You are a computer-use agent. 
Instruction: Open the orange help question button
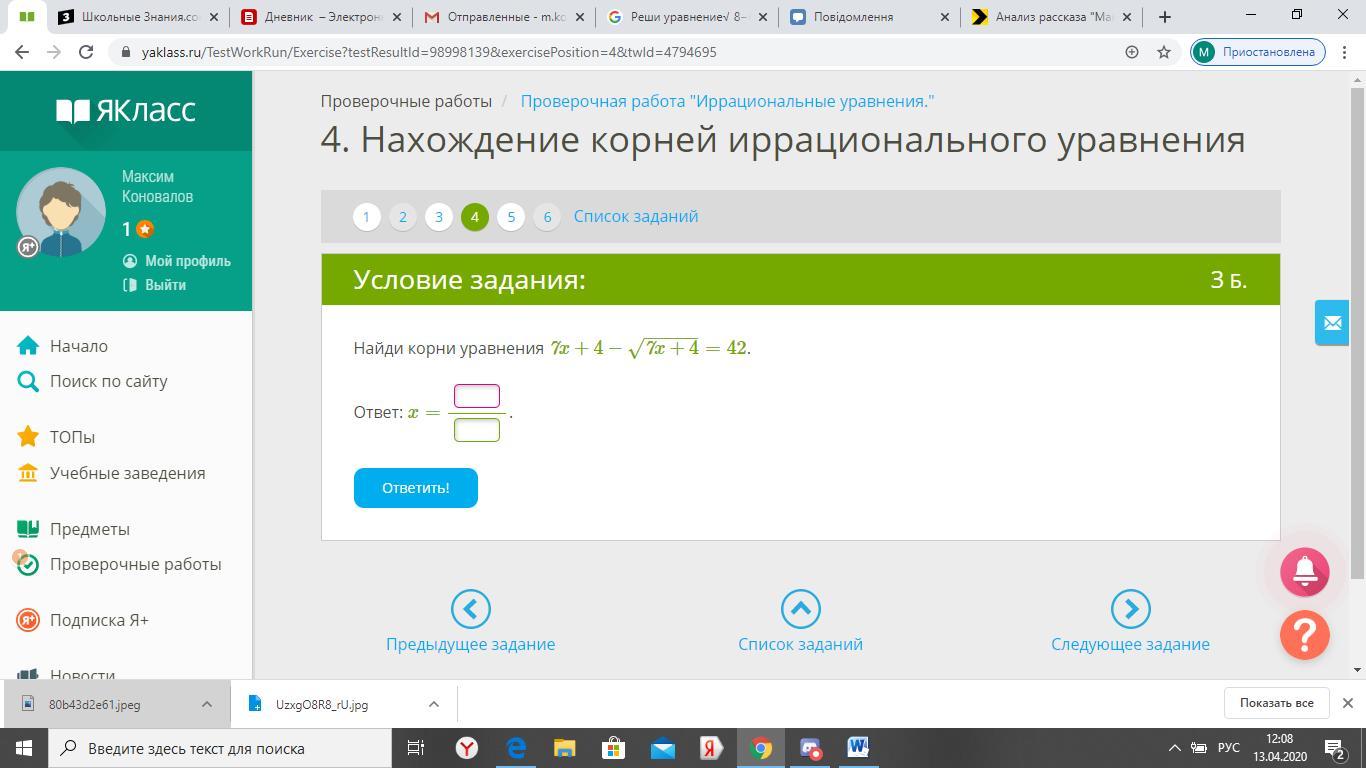[1305, 635]
